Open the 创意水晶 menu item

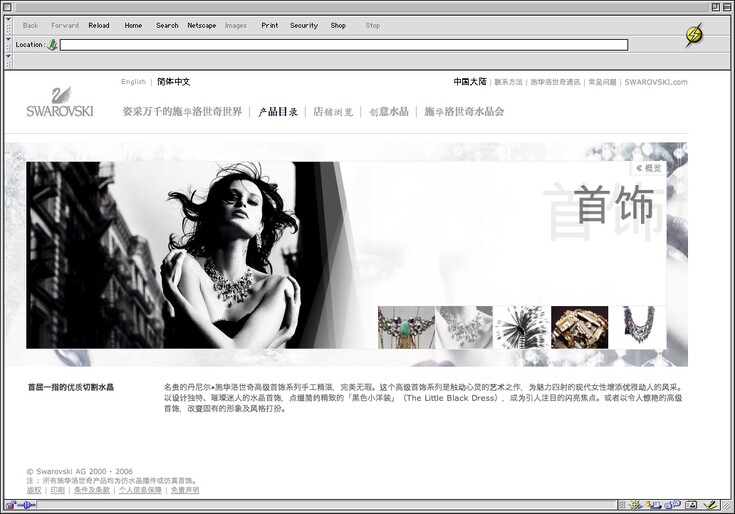tap(389, 112)
